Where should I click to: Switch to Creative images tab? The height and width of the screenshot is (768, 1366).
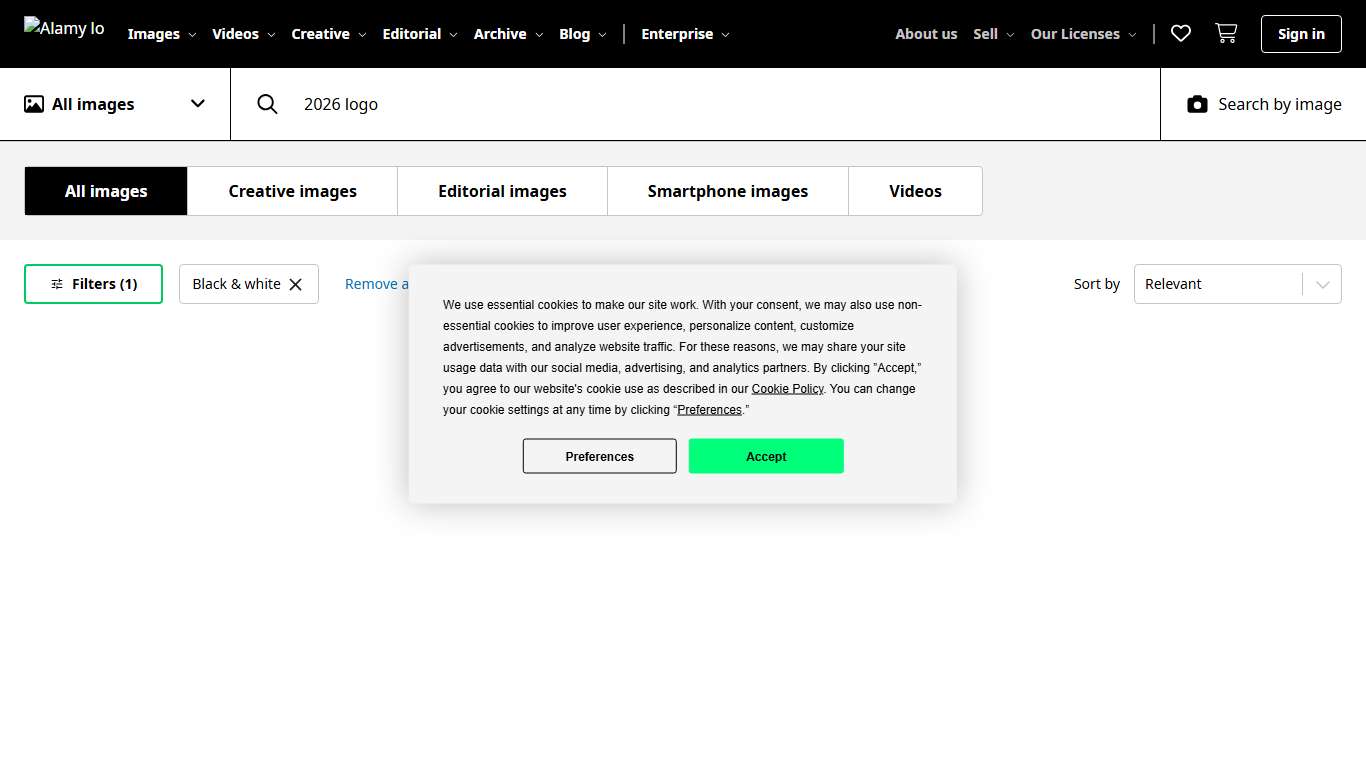point(292,191)
